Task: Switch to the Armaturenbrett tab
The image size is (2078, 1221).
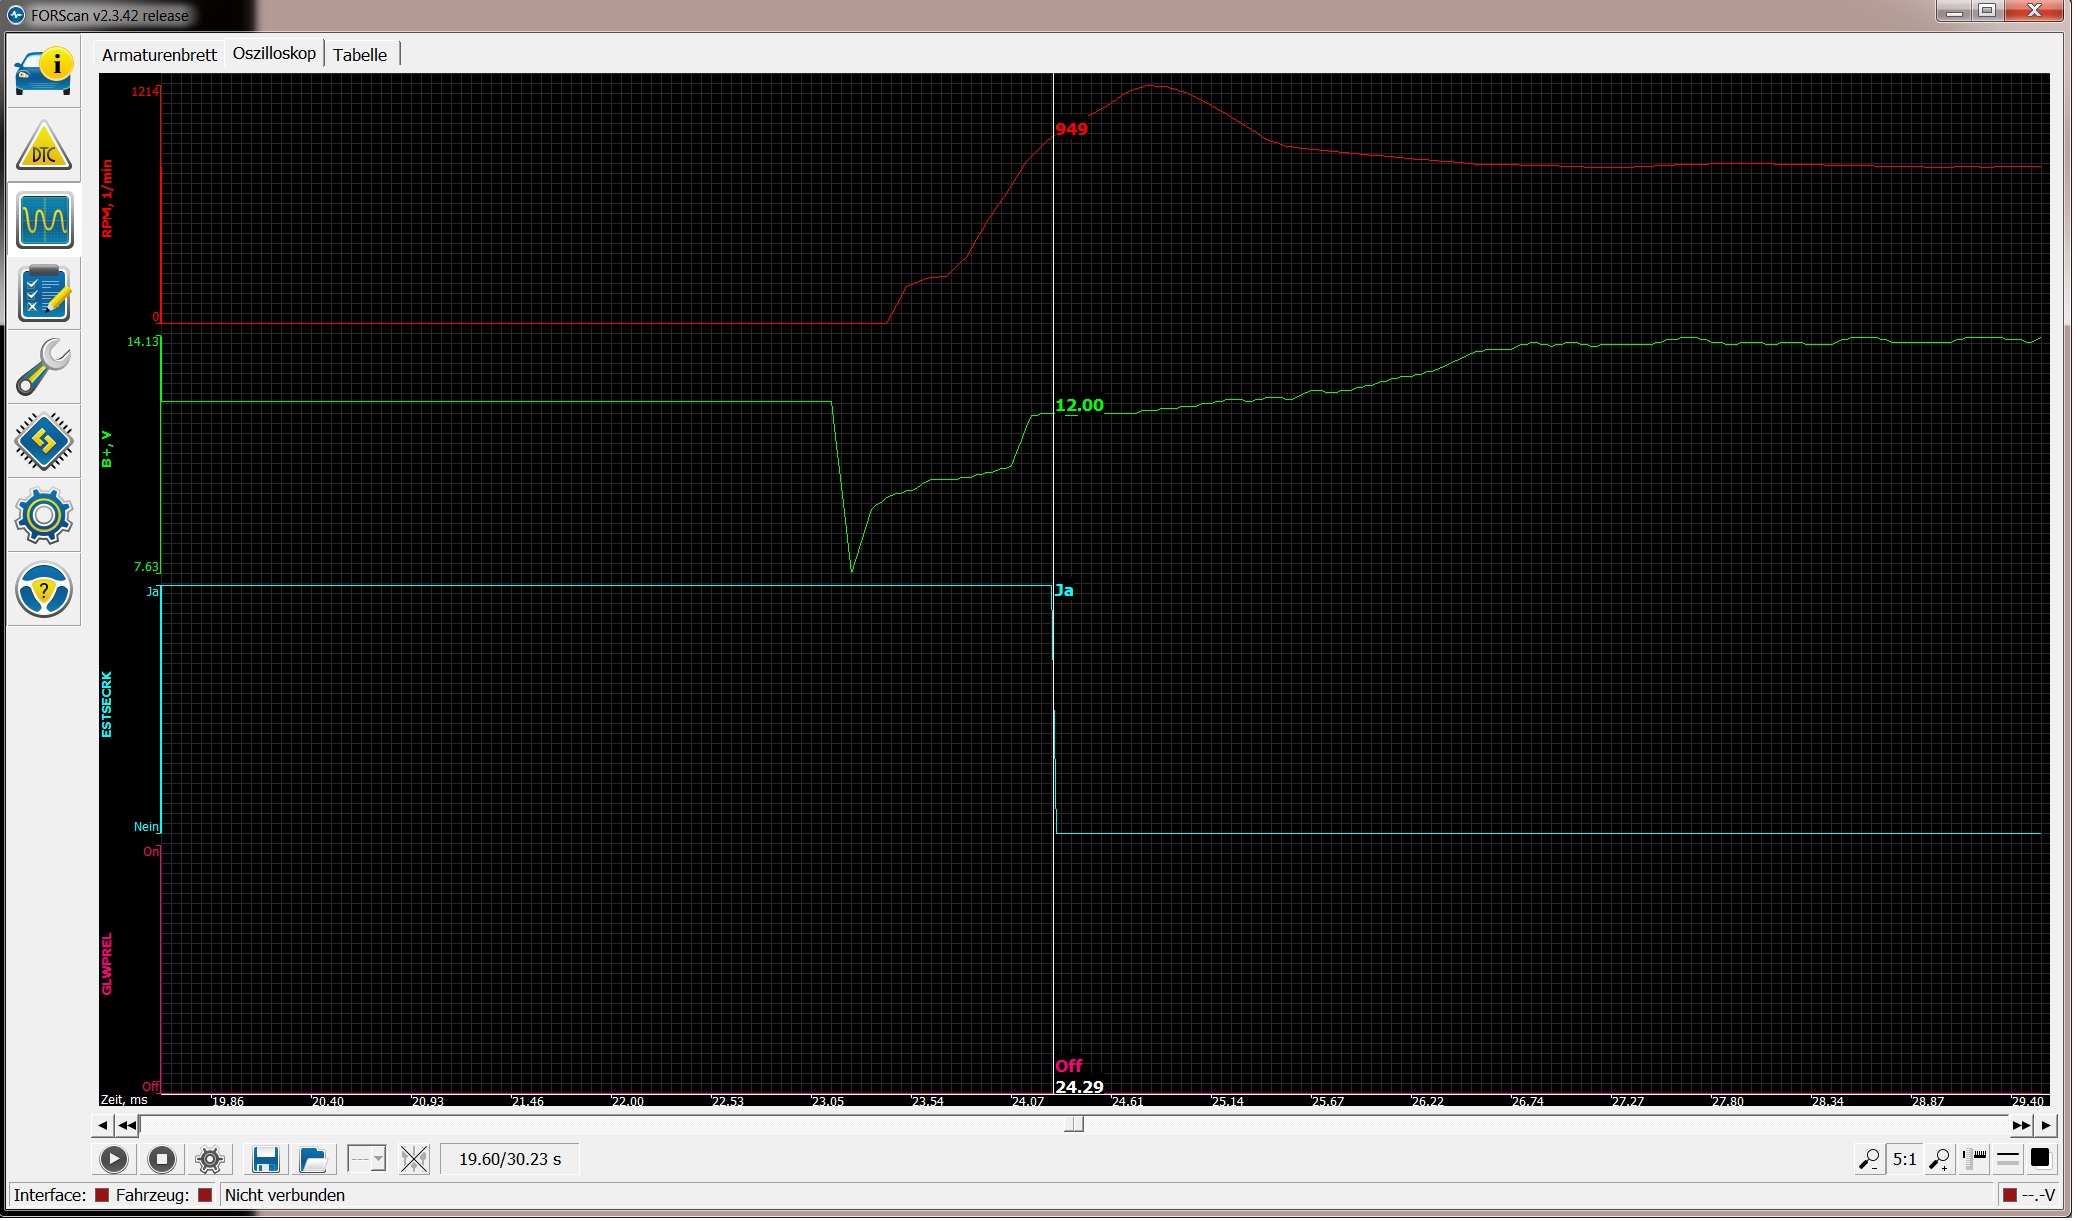Action: pos(159,55)
